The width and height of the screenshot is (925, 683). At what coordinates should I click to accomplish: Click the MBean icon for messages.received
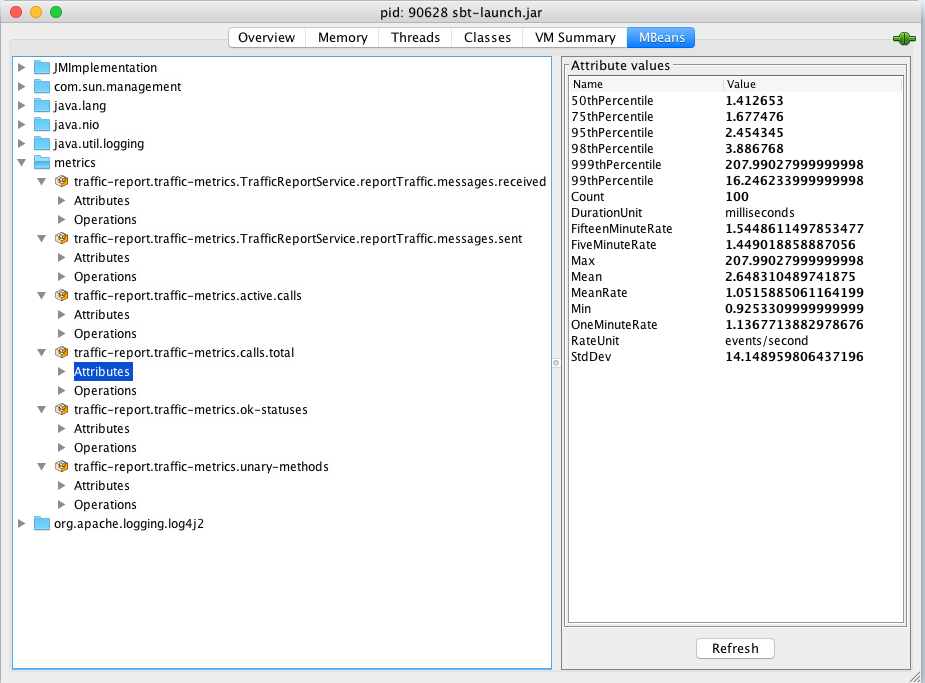pos(61,181)
